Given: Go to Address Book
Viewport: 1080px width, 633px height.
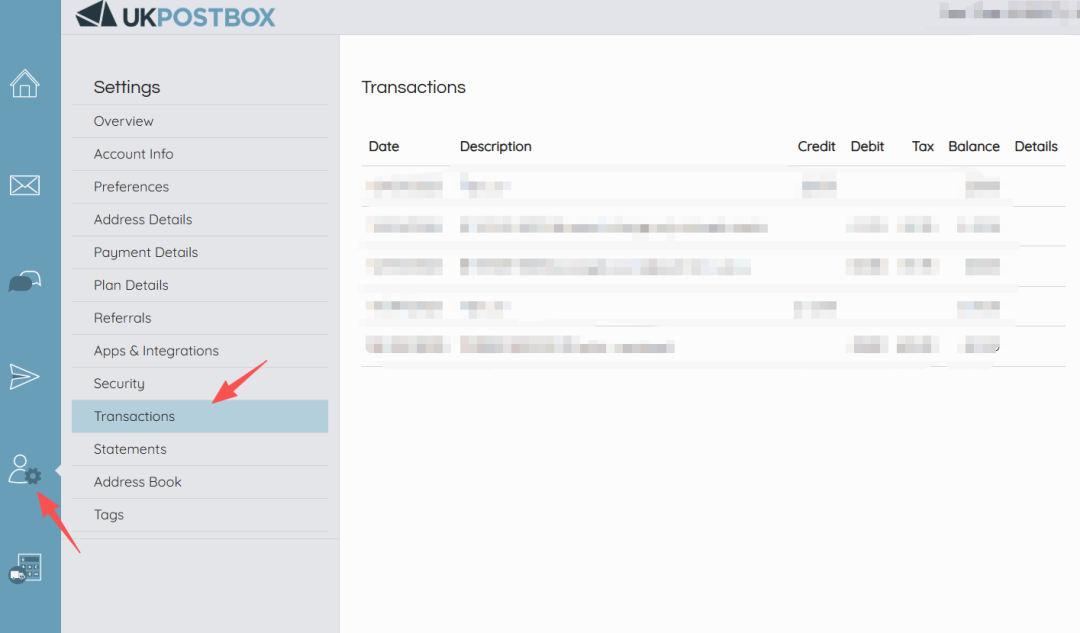Looking at the screenshot, I should (138, 482).
